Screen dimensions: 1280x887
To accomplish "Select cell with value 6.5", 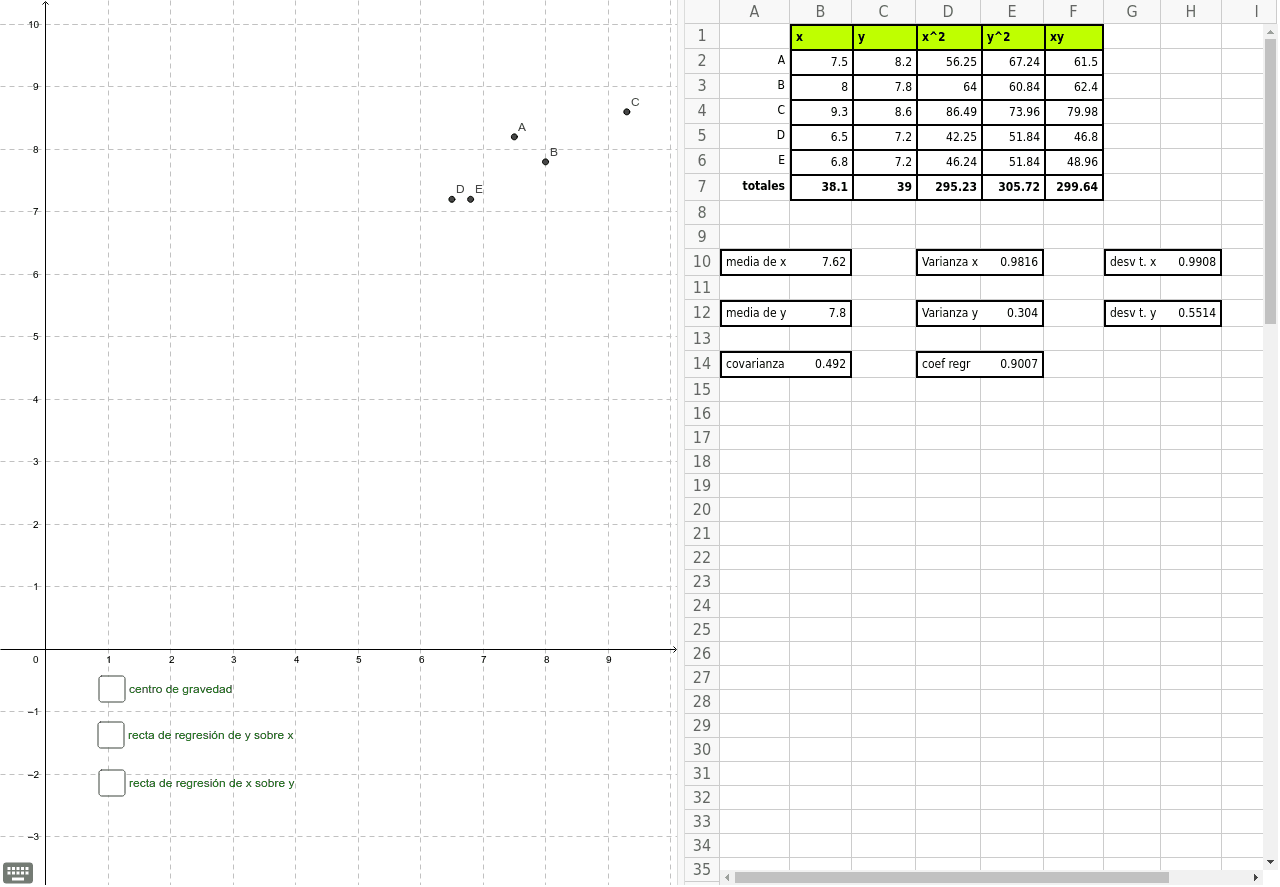I will point(821,136).
